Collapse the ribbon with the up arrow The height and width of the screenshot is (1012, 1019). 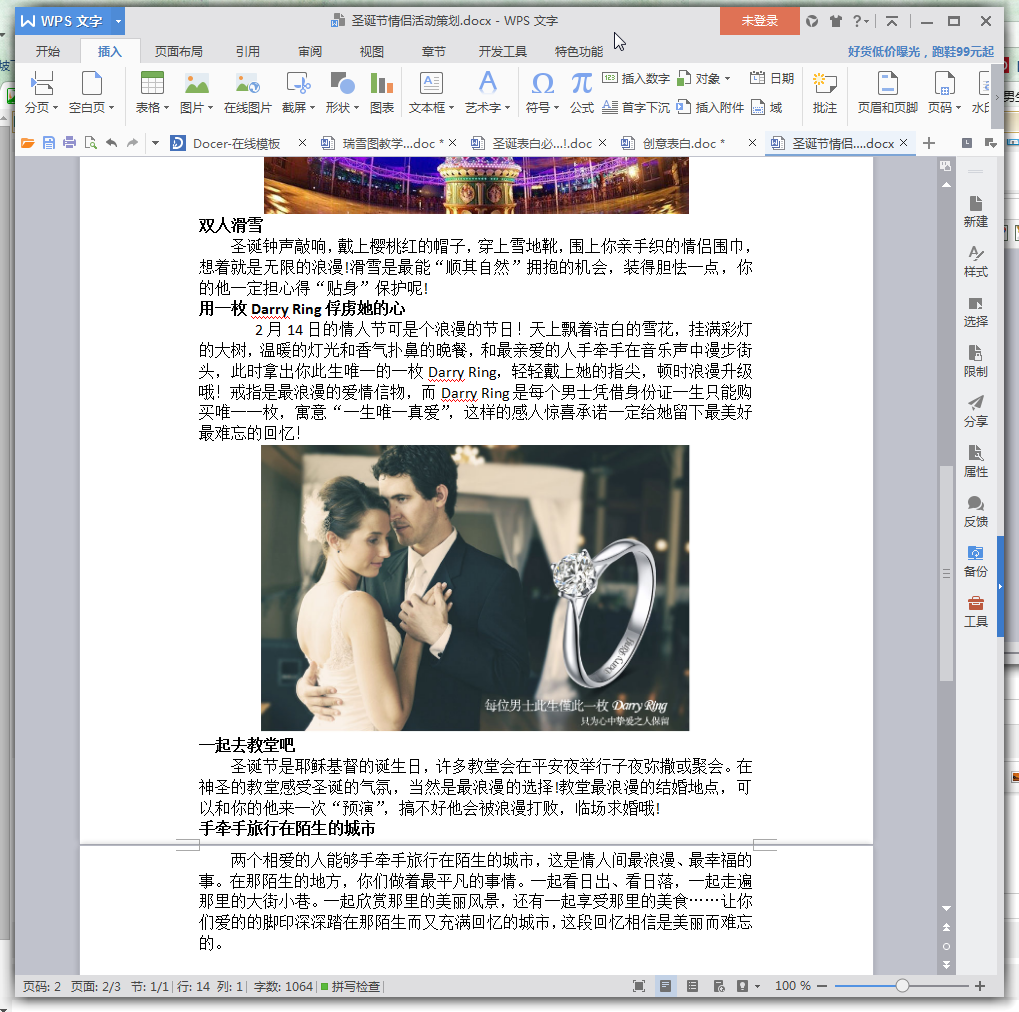coord(892,21)
